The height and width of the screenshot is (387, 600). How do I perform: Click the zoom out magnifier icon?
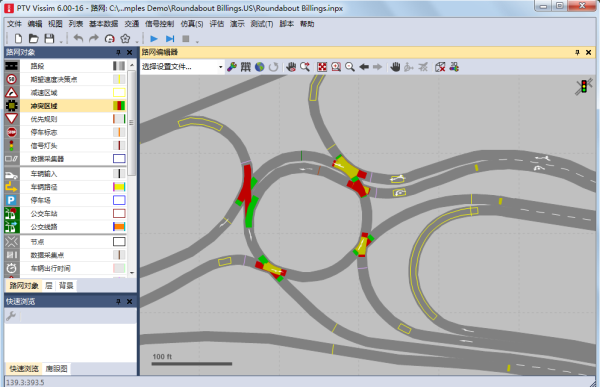pos(349,67)
